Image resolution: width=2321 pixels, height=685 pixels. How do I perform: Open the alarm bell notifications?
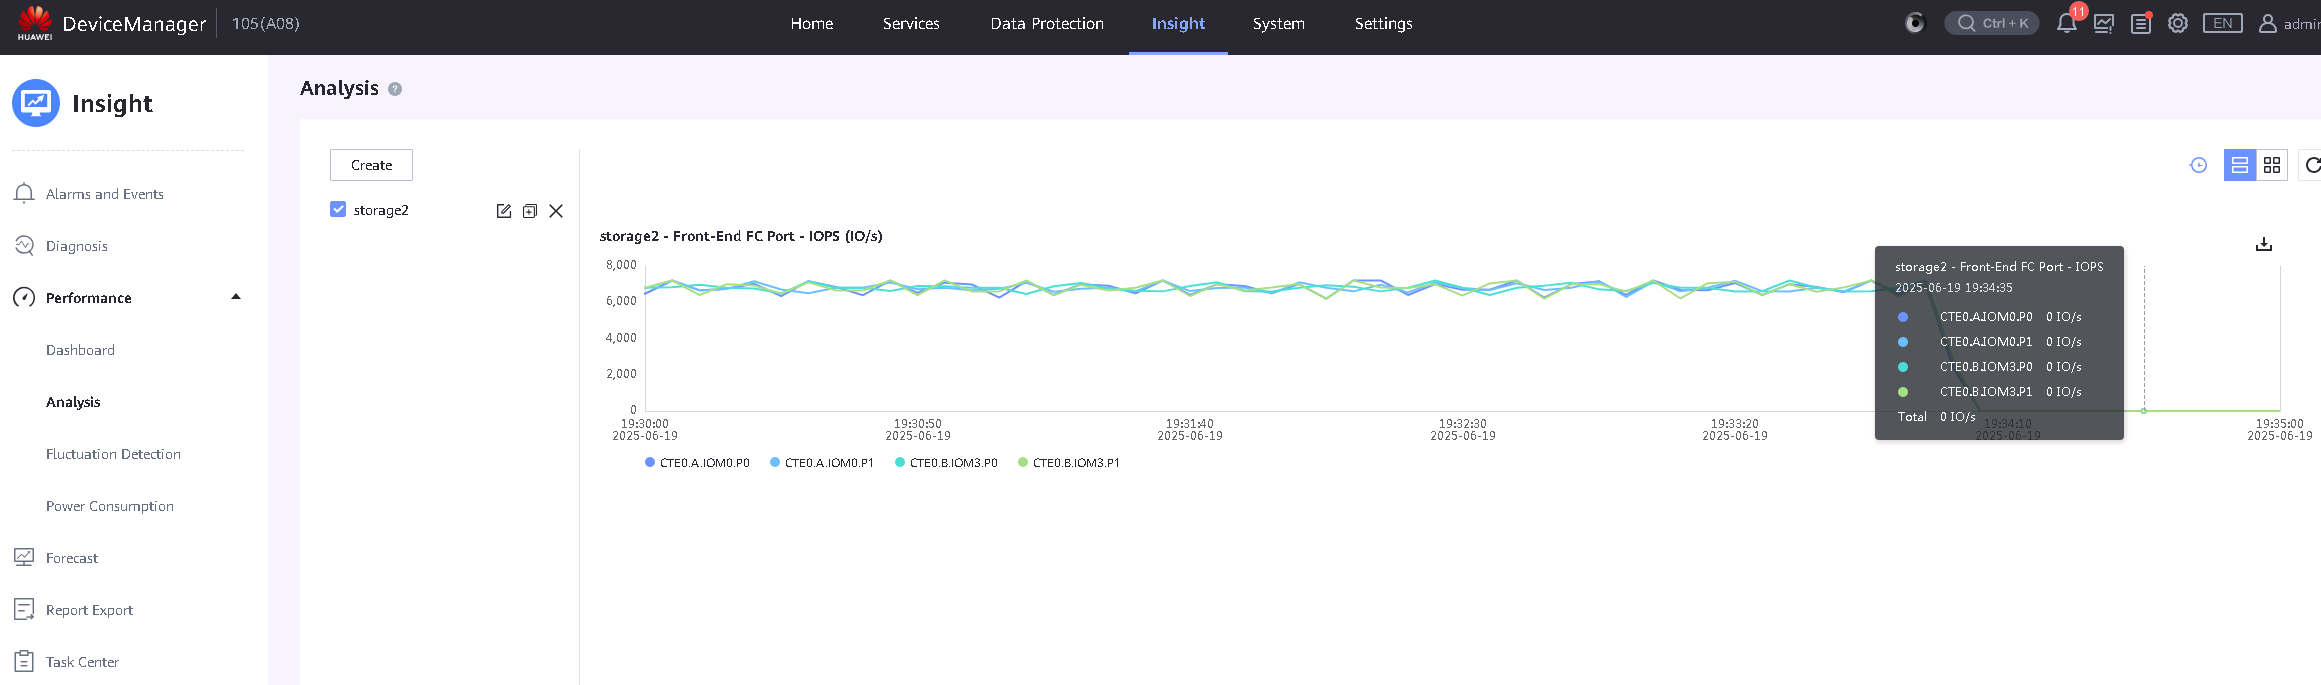click(x=2066, y=23)
